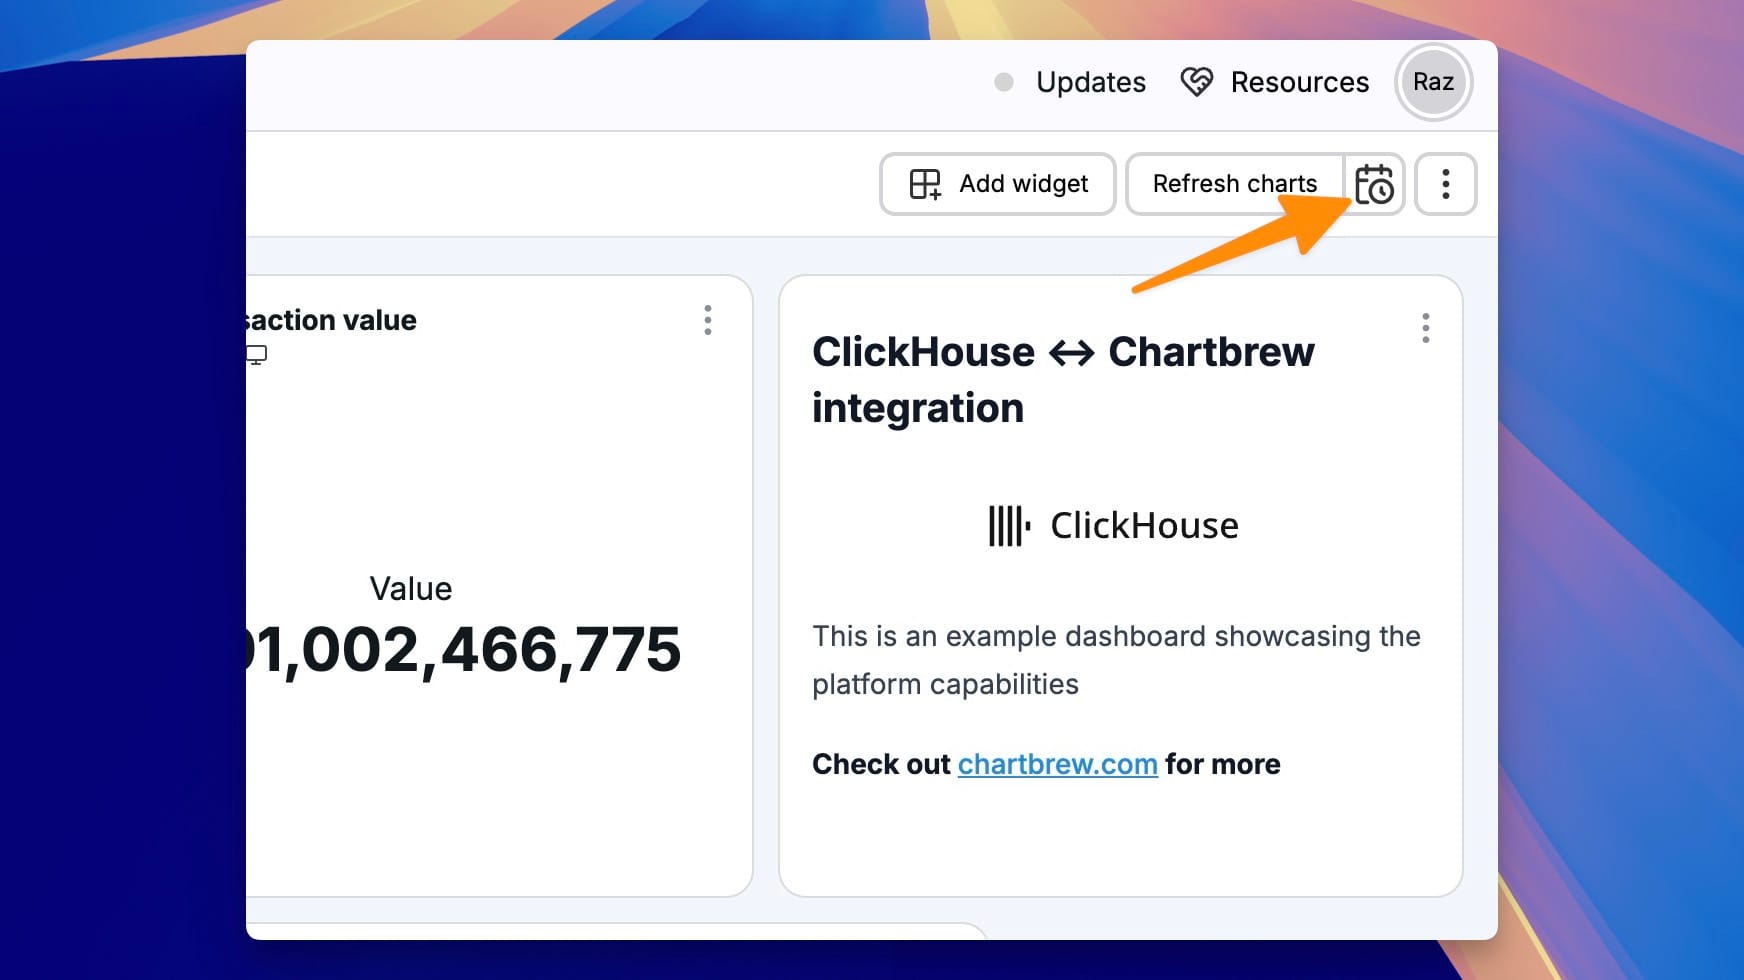This screenshot has width=1744, height=980.
Task: Click the Updates menu item
Action: (1091, 82)
